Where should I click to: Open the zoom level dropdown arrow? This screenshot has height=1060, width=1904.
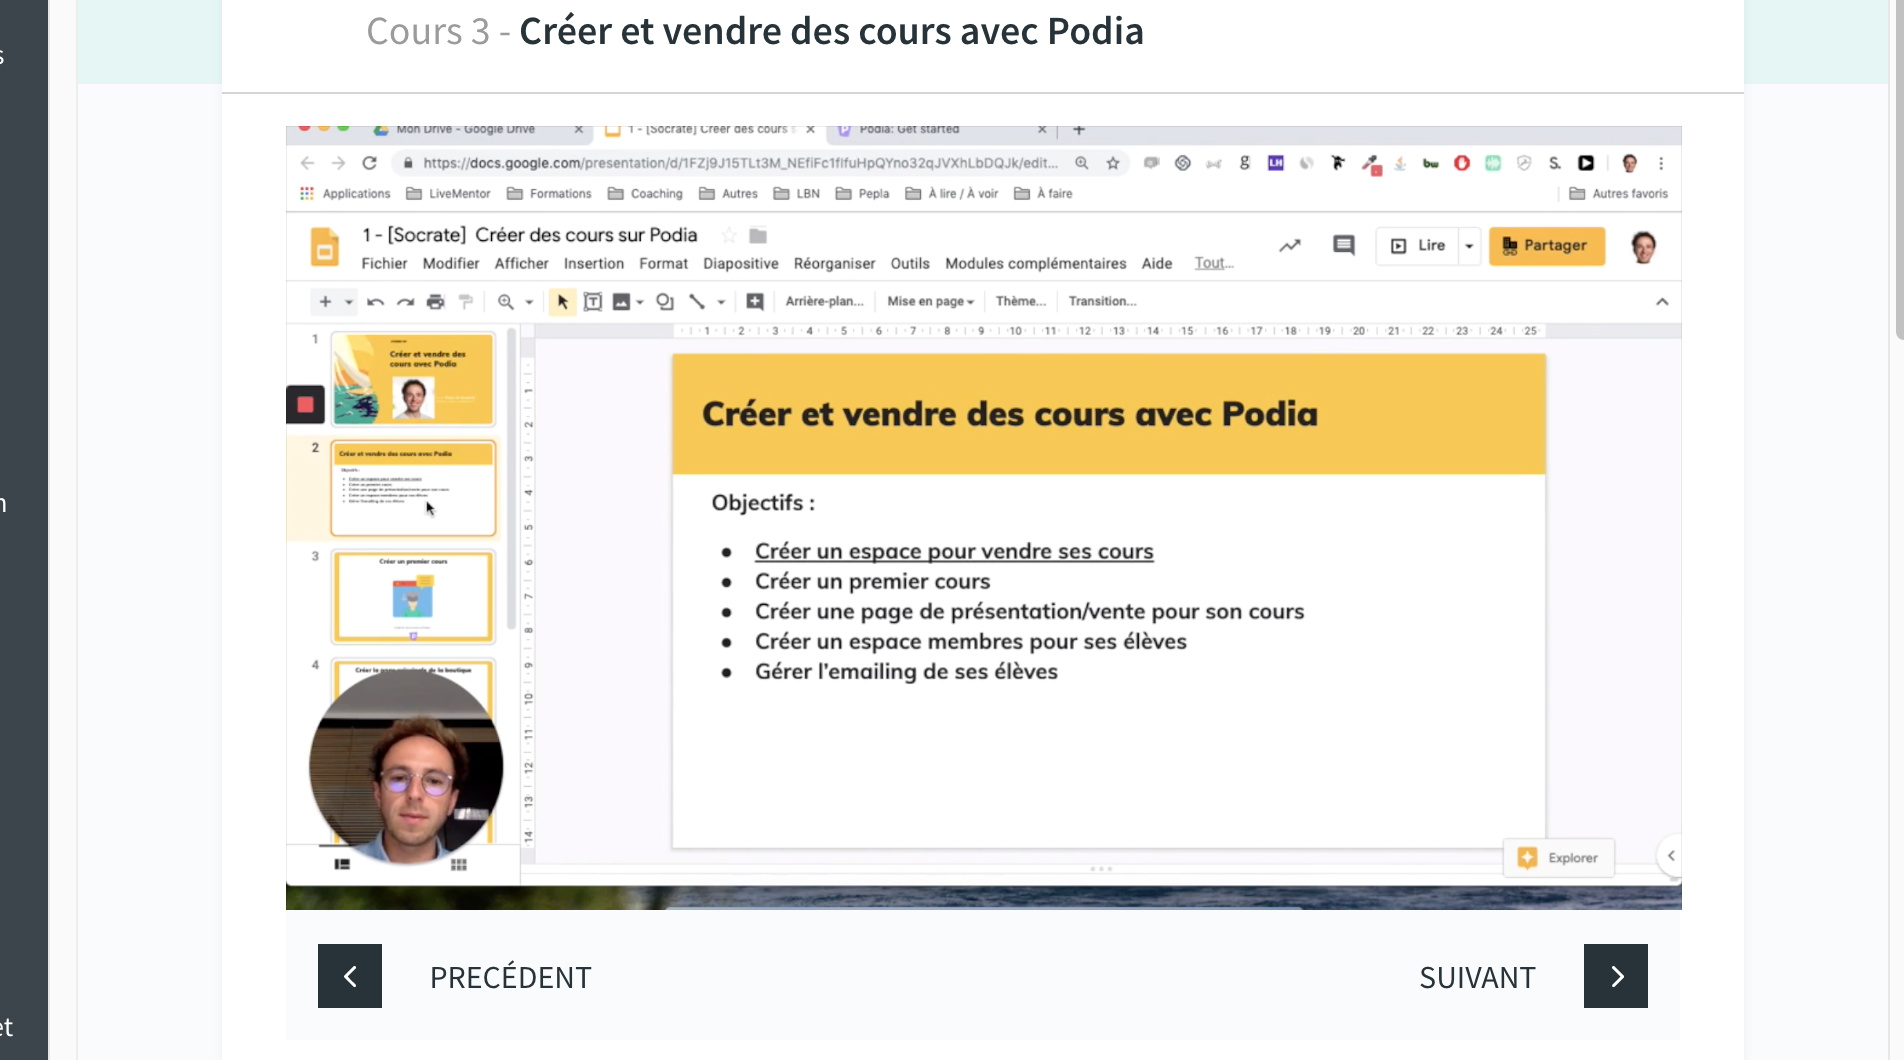pos(529,301)
